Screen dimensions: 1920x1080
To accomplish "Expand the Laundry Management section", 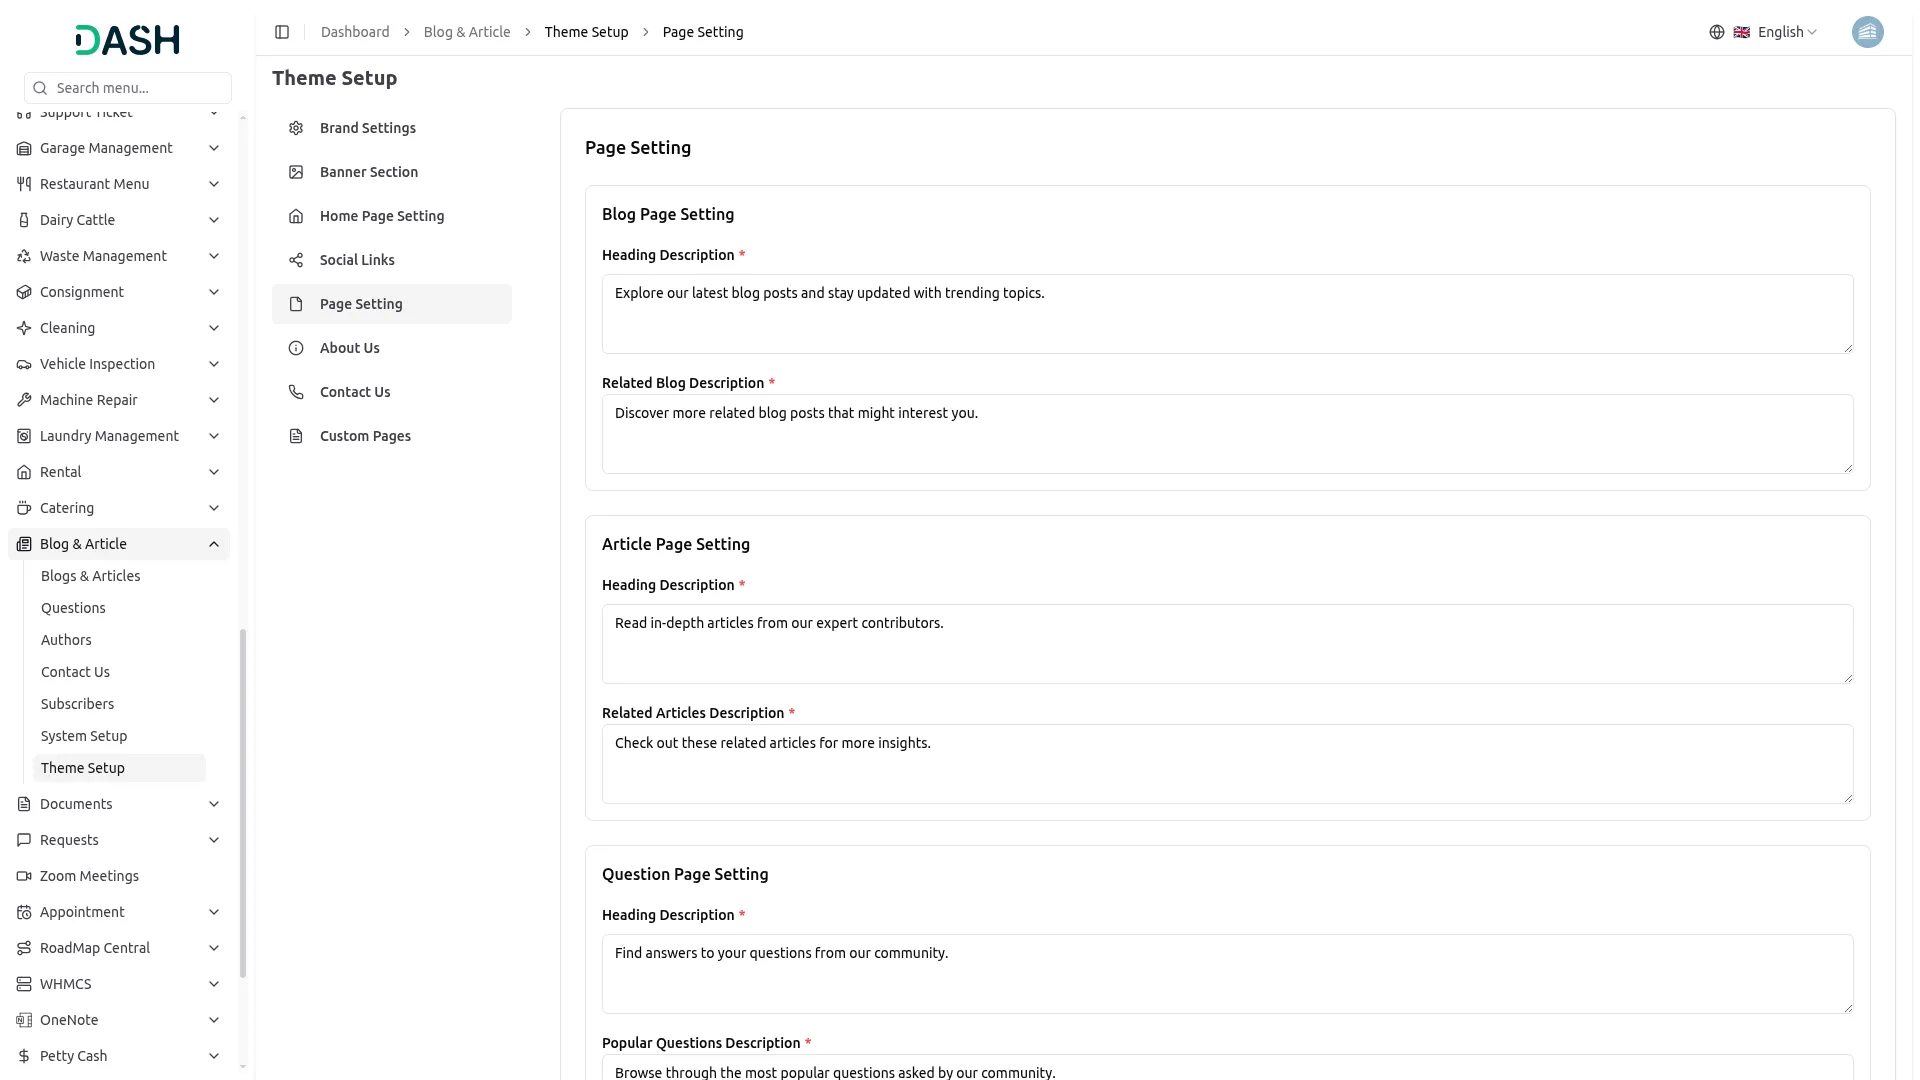I will pos(214,436).
